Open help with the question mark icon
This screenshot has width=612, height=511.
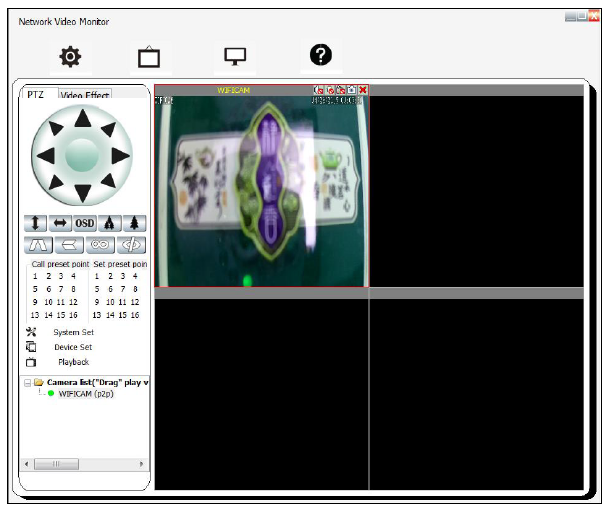[321, 55]
